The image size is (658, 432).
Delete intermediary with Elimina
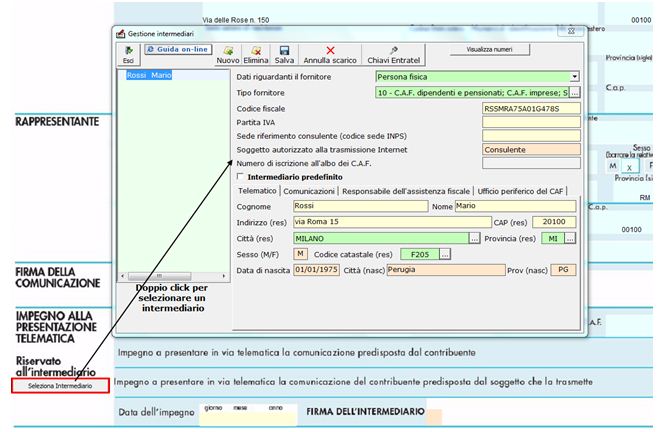256,55
